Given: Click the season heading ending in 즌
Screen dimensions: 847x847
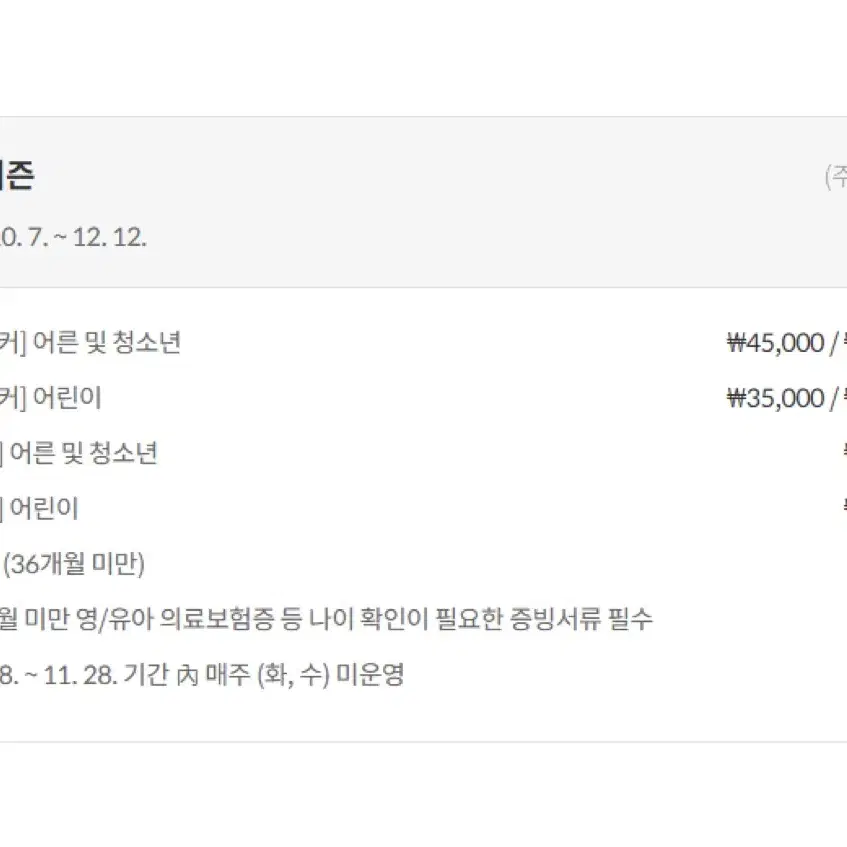Looking at the screenshot, I should tap(16, 176).
